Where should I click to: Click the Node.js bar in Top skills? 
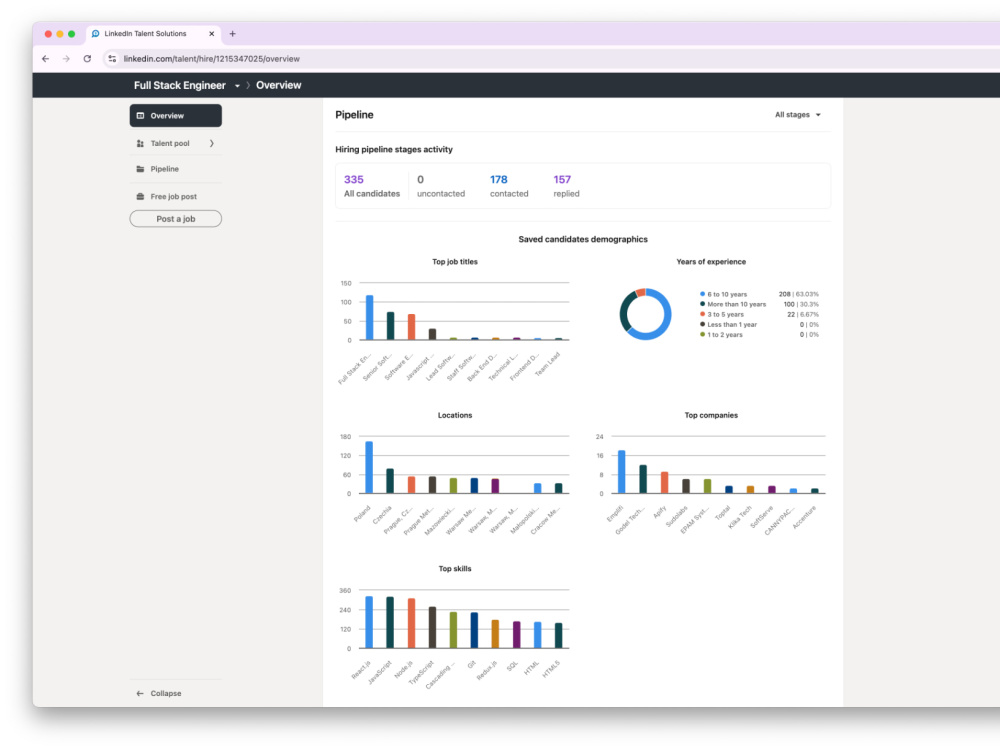[411, 624]
